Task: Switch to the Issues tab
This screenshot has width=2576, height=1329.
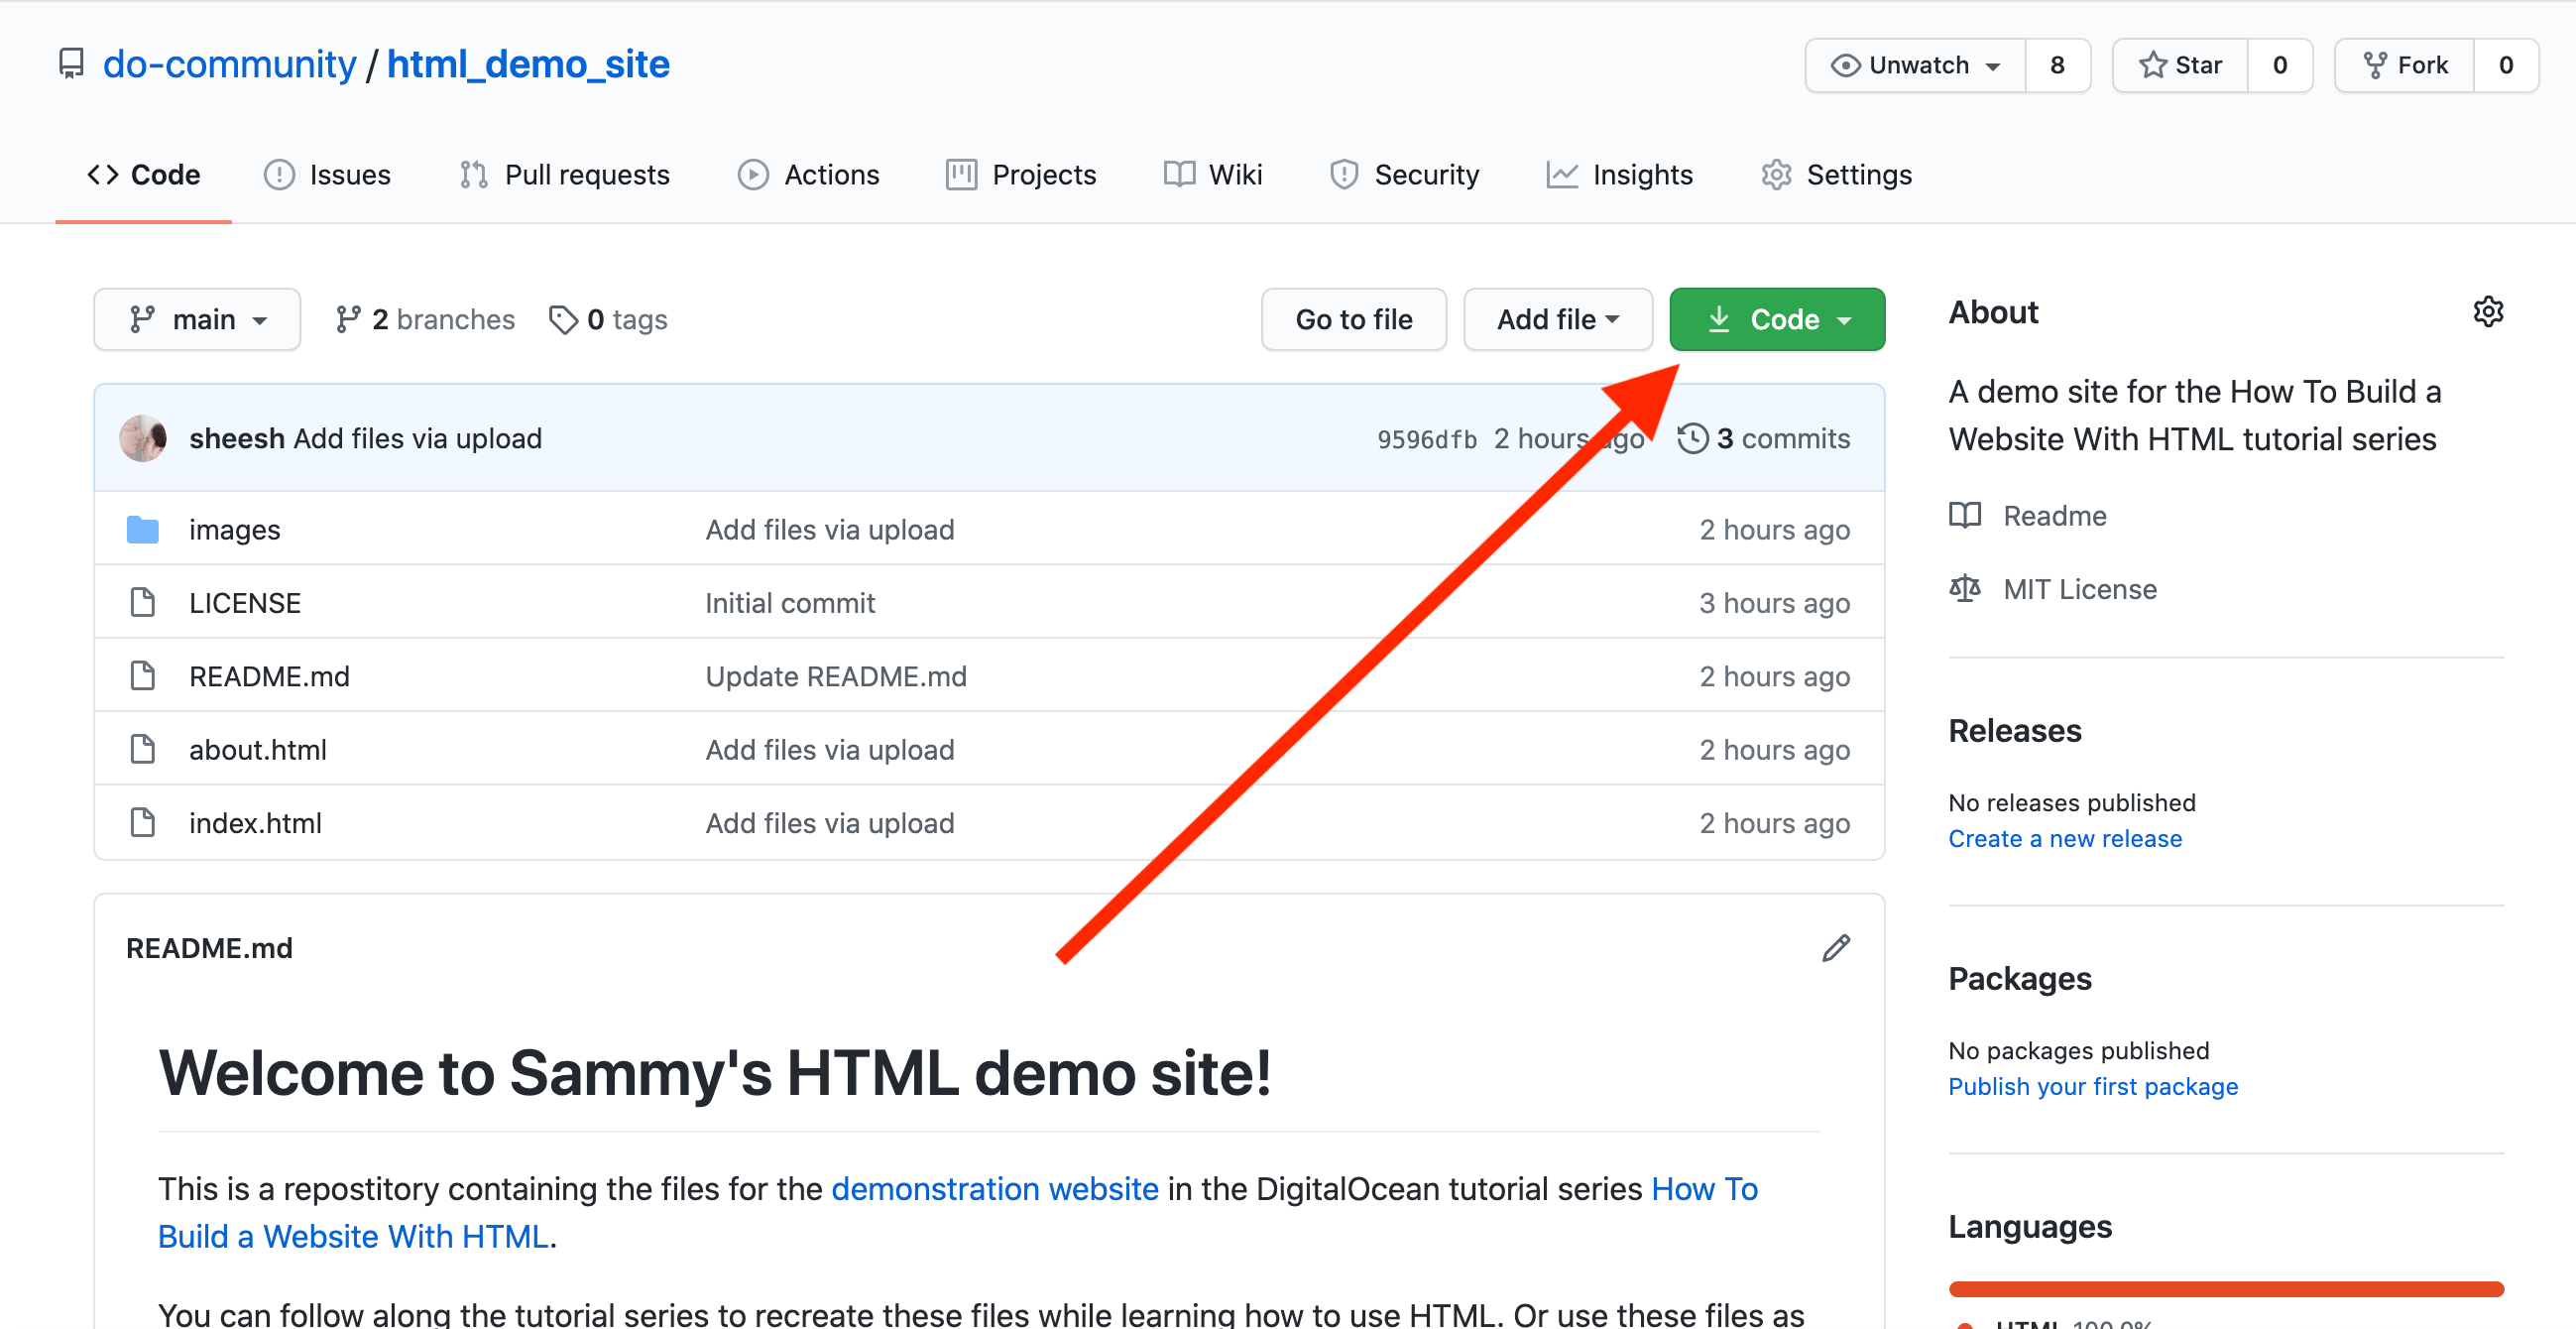Action: coord(327,175)
